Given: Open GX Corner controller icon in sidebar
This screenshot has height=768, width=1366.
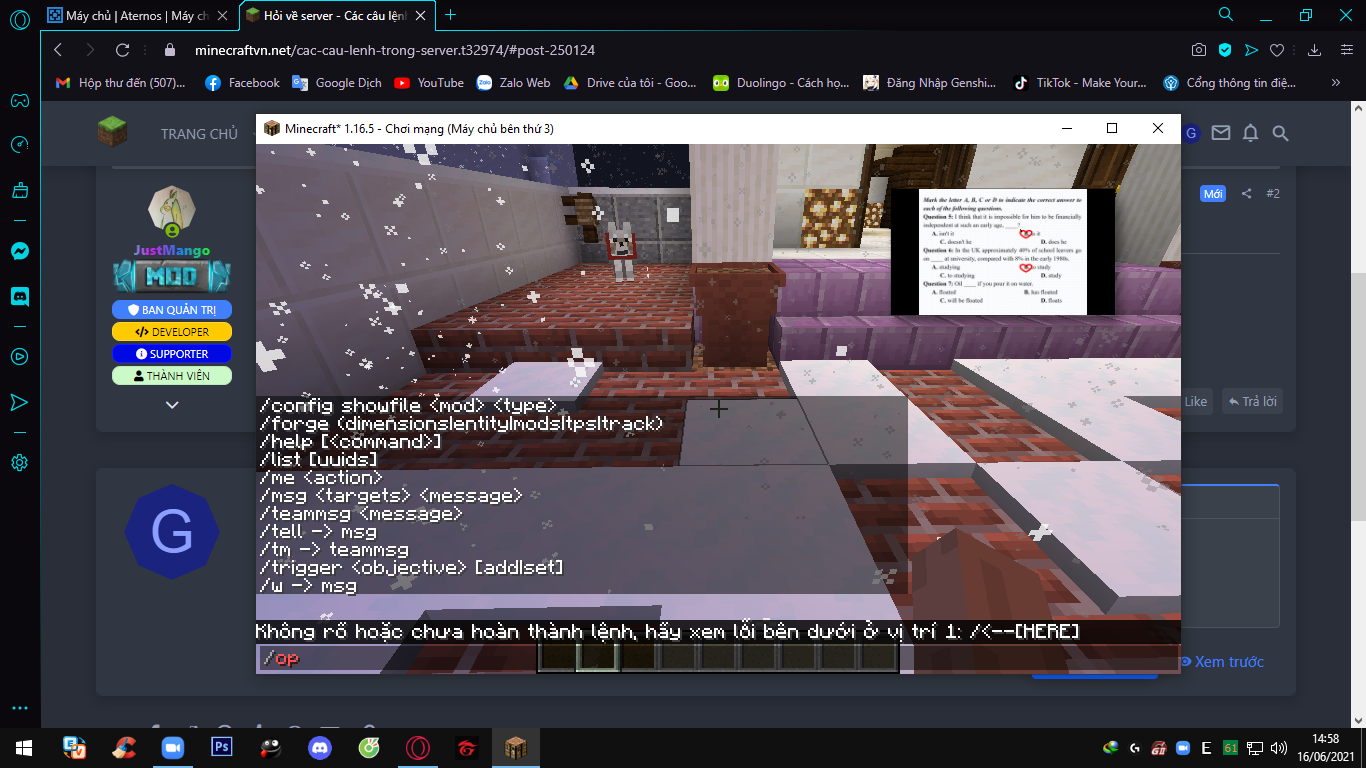Looking at the screenshot, I should coord(20,101).
